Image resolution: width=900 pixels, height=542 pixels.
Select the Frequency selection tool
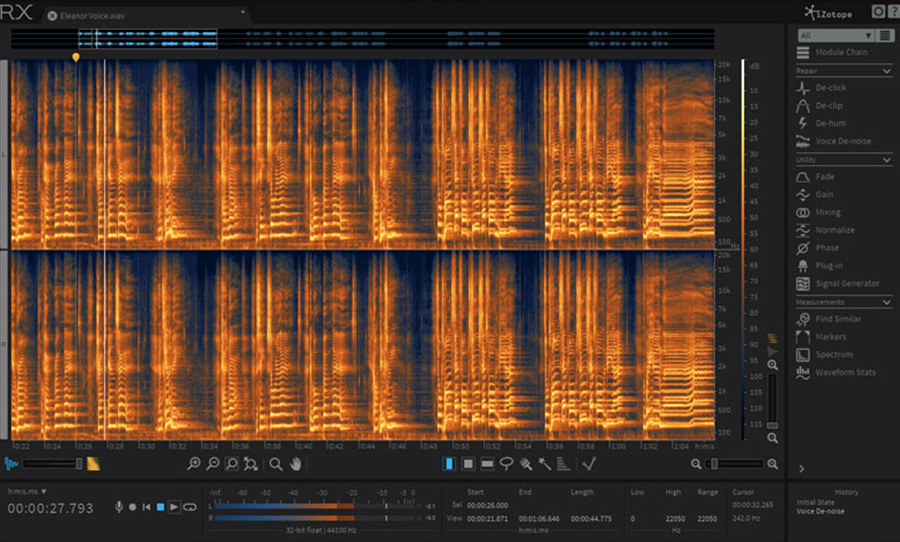click(487, 464)
